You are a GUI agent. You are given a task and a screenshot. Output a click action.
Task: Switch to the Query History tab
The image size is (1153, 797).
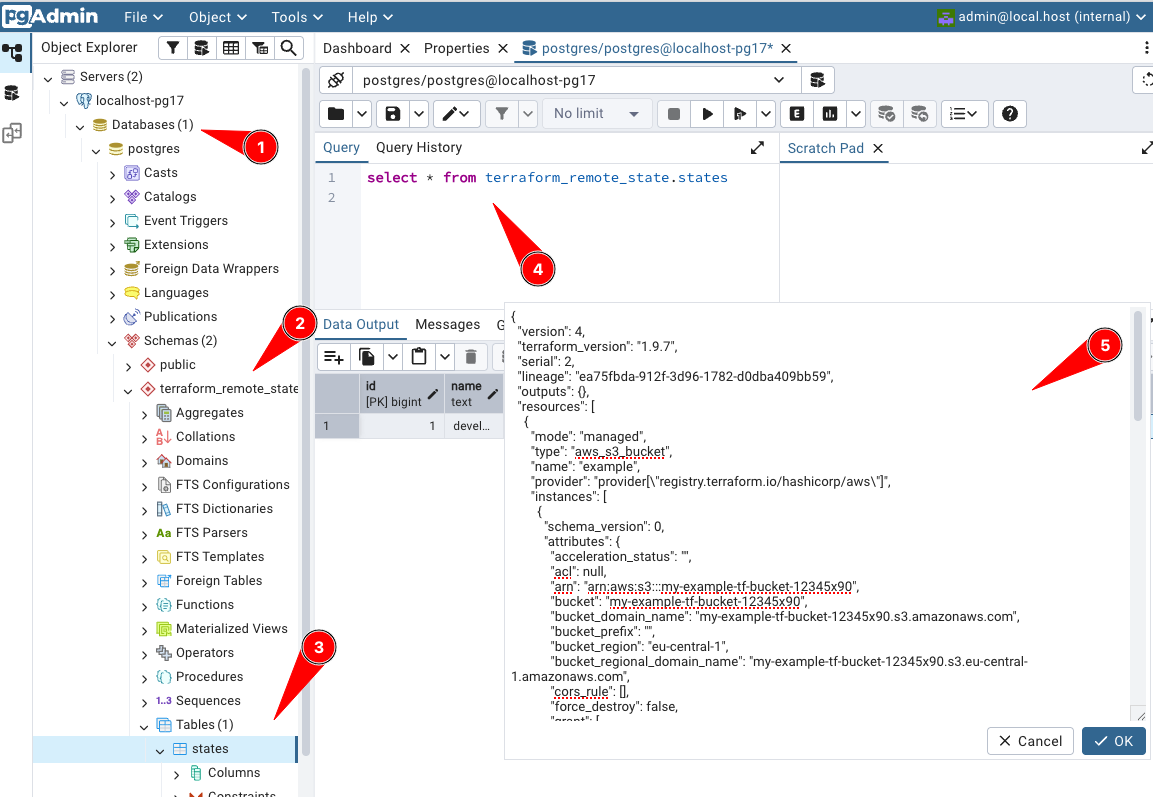pos(420,146)
